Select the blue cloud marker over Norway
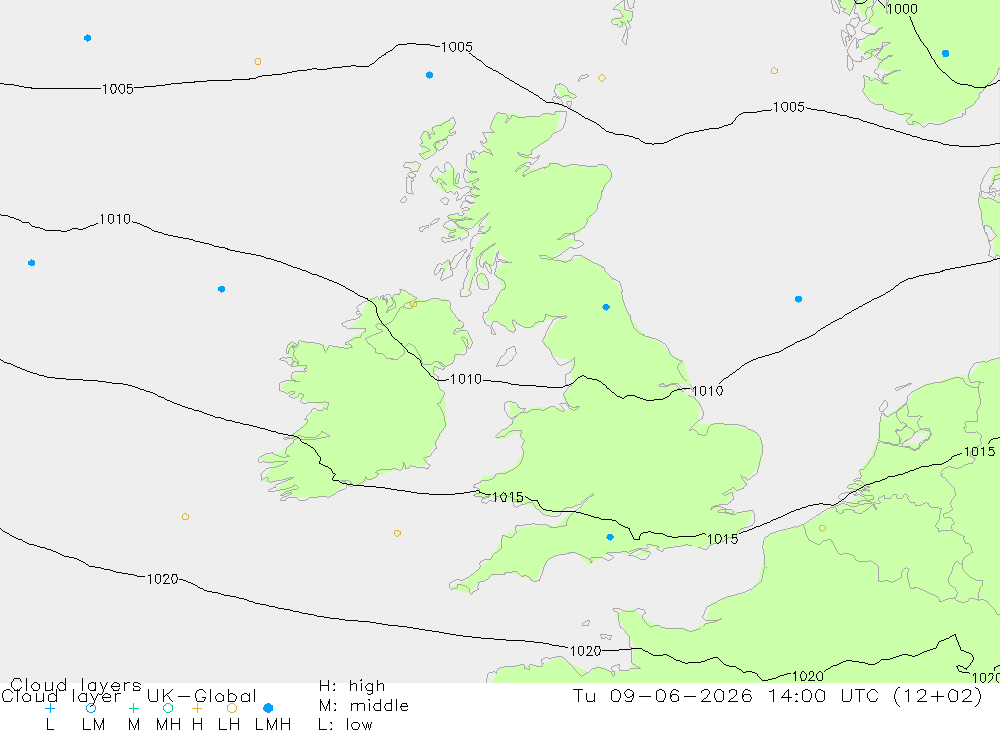 (x=945, y=54)
